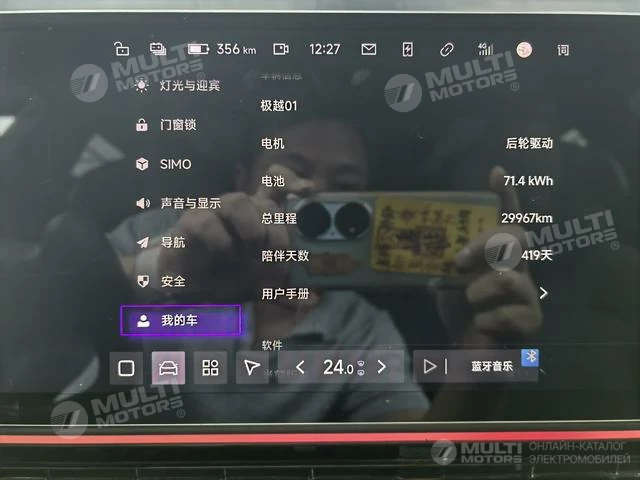Tap the unlocked padlock status icon

122,49
